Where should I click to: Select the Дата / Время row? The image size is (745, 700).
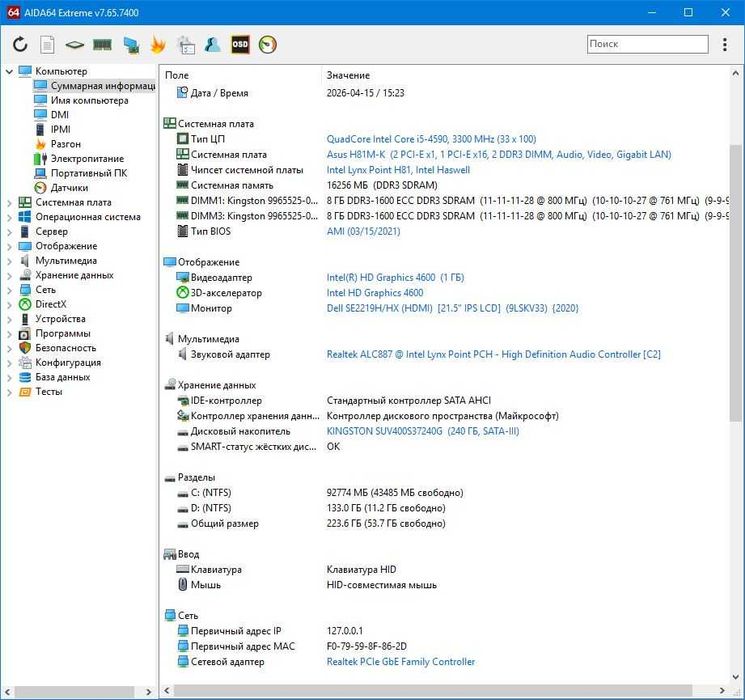coord(447,93)
